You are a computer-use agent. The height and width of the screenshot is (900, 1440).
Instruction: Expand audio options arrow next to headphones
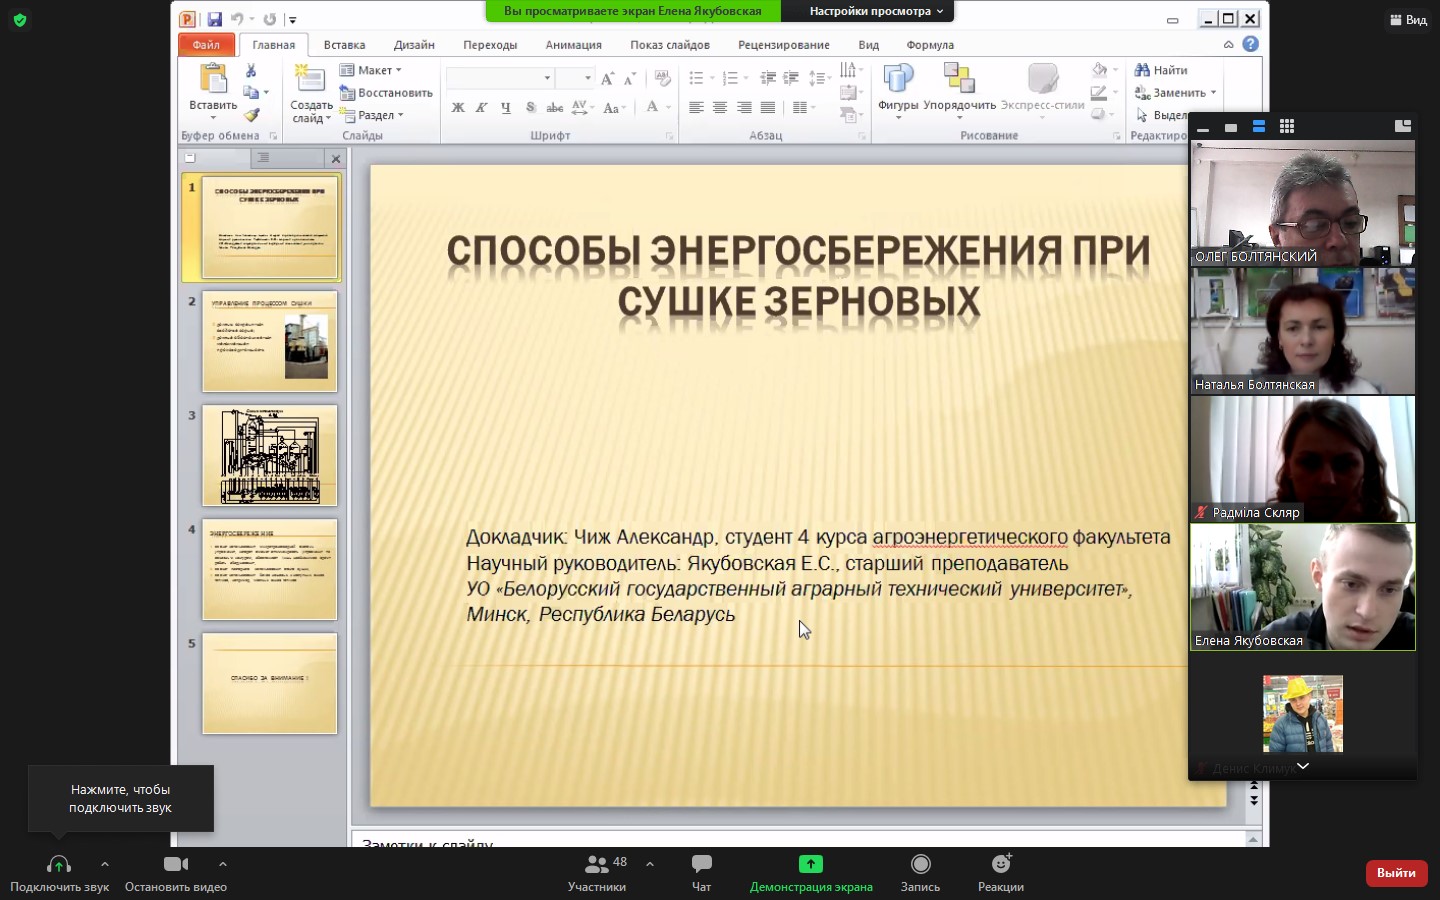105,864
